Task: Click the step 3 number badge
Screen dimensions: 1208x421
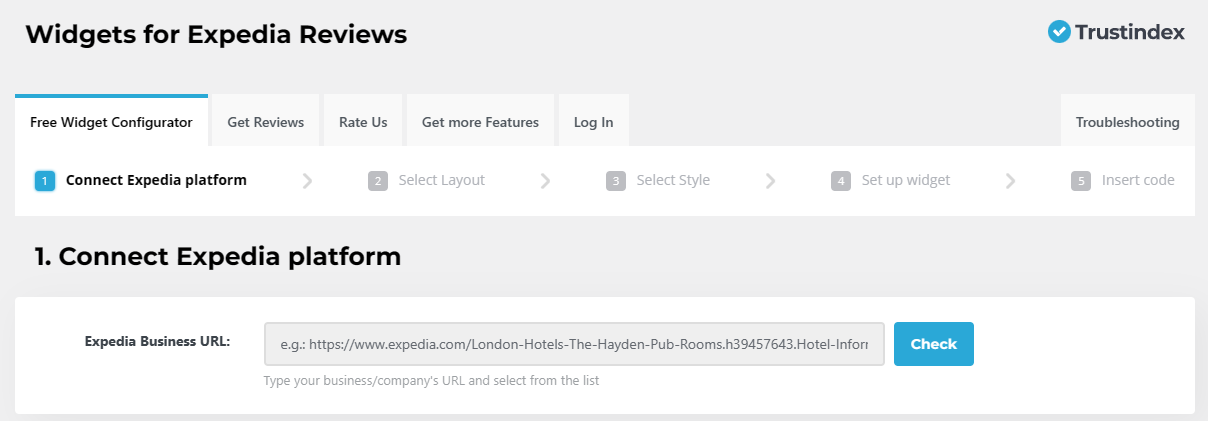Action: coord(616,181)
